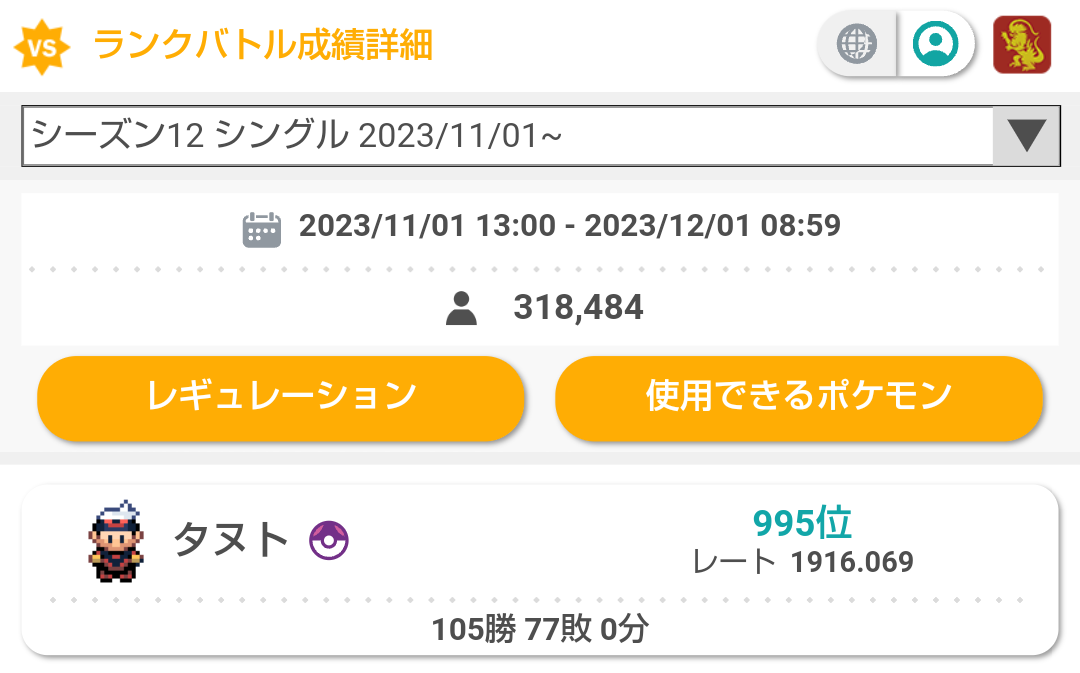Click the ランクバトル成績詳細 page title
The height and width of the screenshot is (673, 1080).
click(262, 45)
